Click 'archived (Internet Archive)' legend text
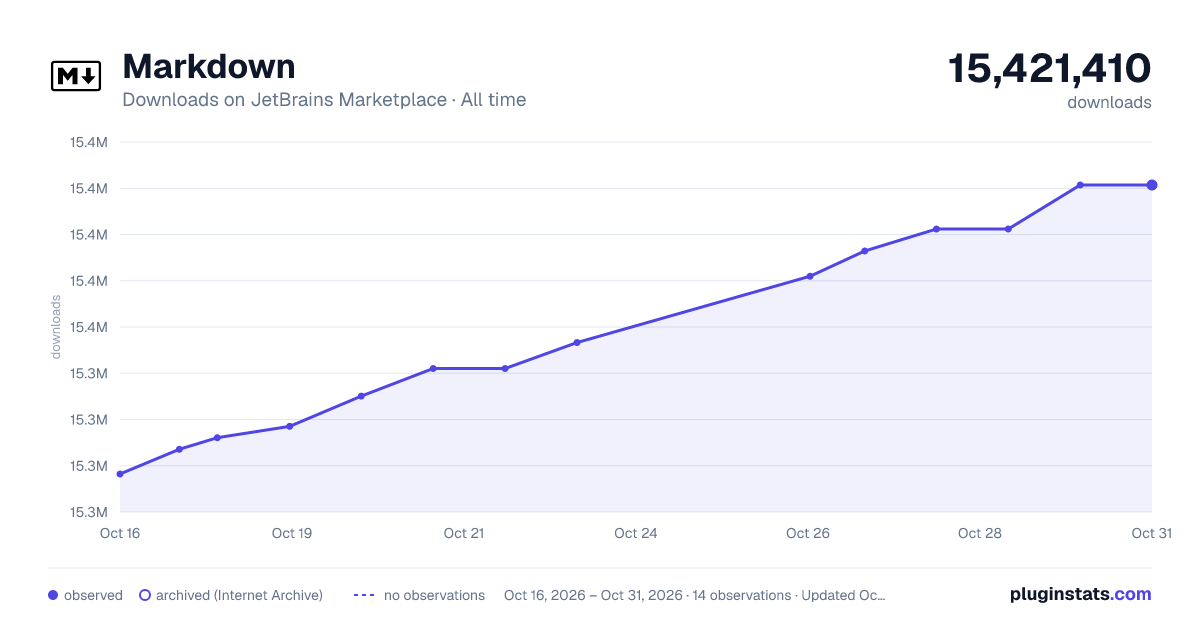The height and width of the screenshot is (630, 1200). (239, 595)
